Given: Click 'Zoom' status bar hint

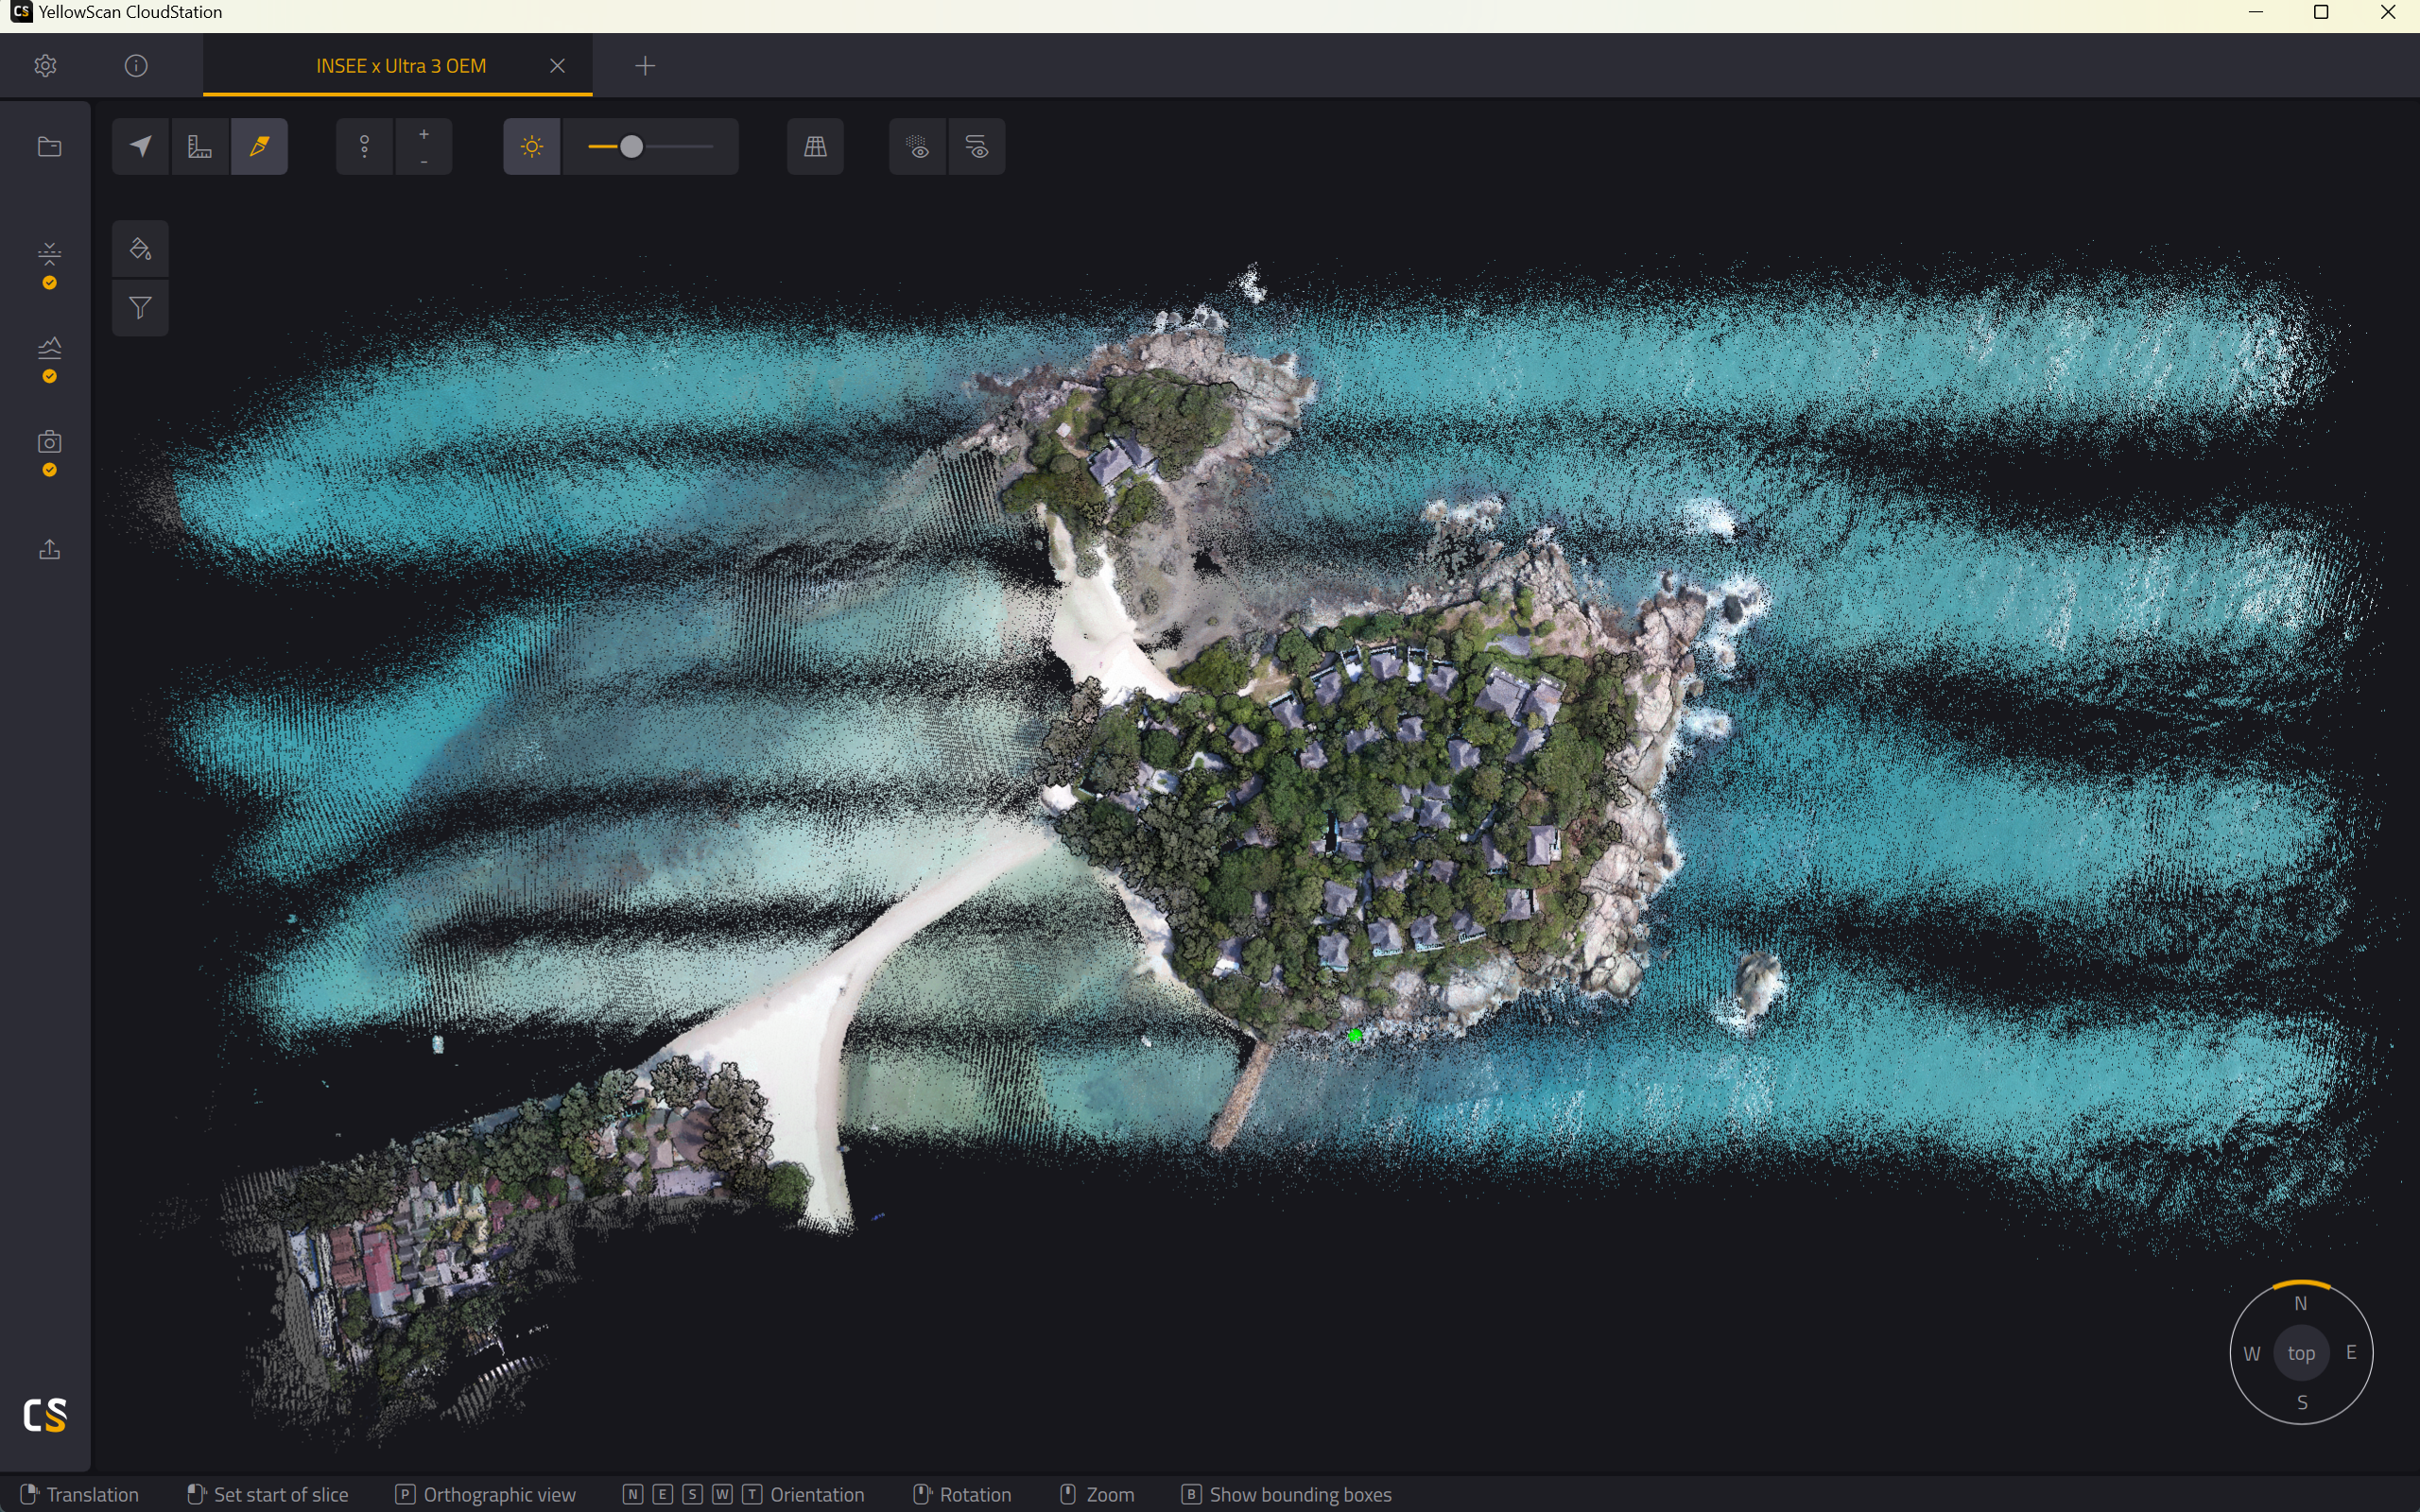Looking at the screenshot, I should tap(1110, 1494).
